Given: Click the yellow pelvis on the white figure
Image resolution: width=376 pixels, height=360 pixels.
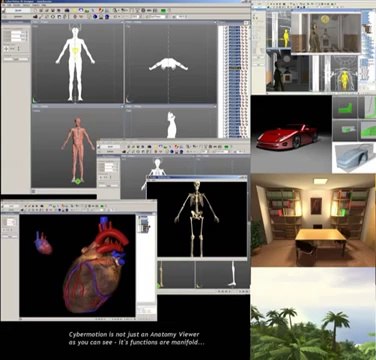Looking at the screenshot, I should coord(76,52).
